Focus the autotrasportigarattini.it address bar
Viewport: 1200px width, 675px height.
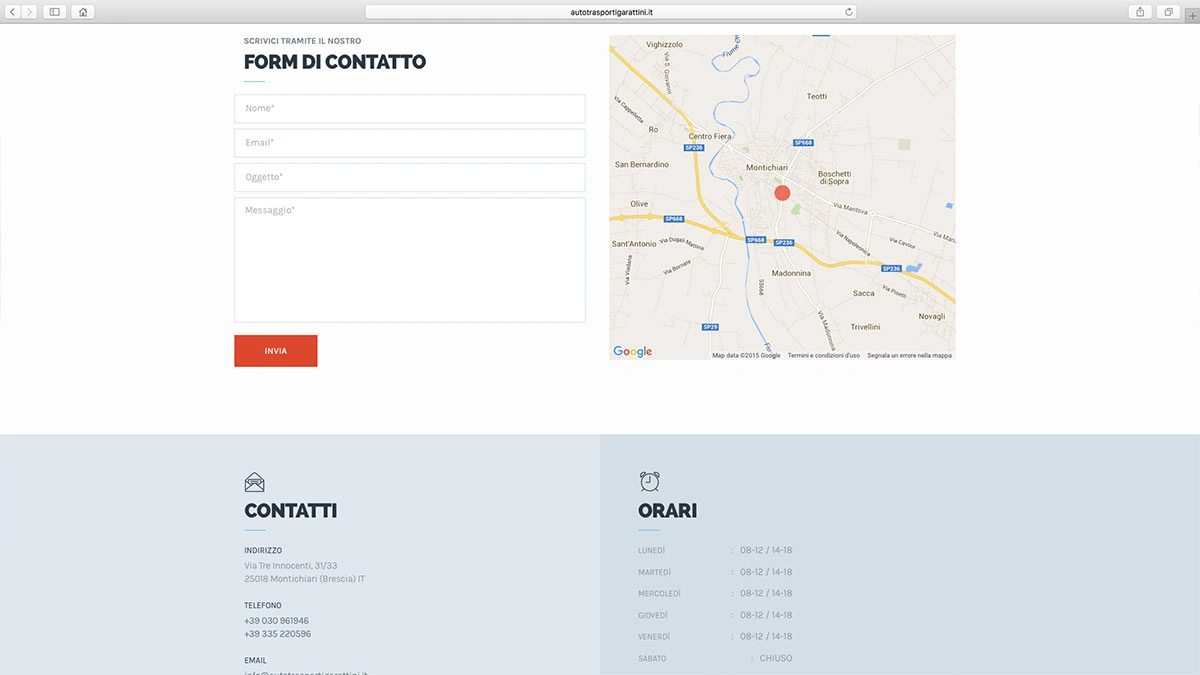tap(611, 12)
